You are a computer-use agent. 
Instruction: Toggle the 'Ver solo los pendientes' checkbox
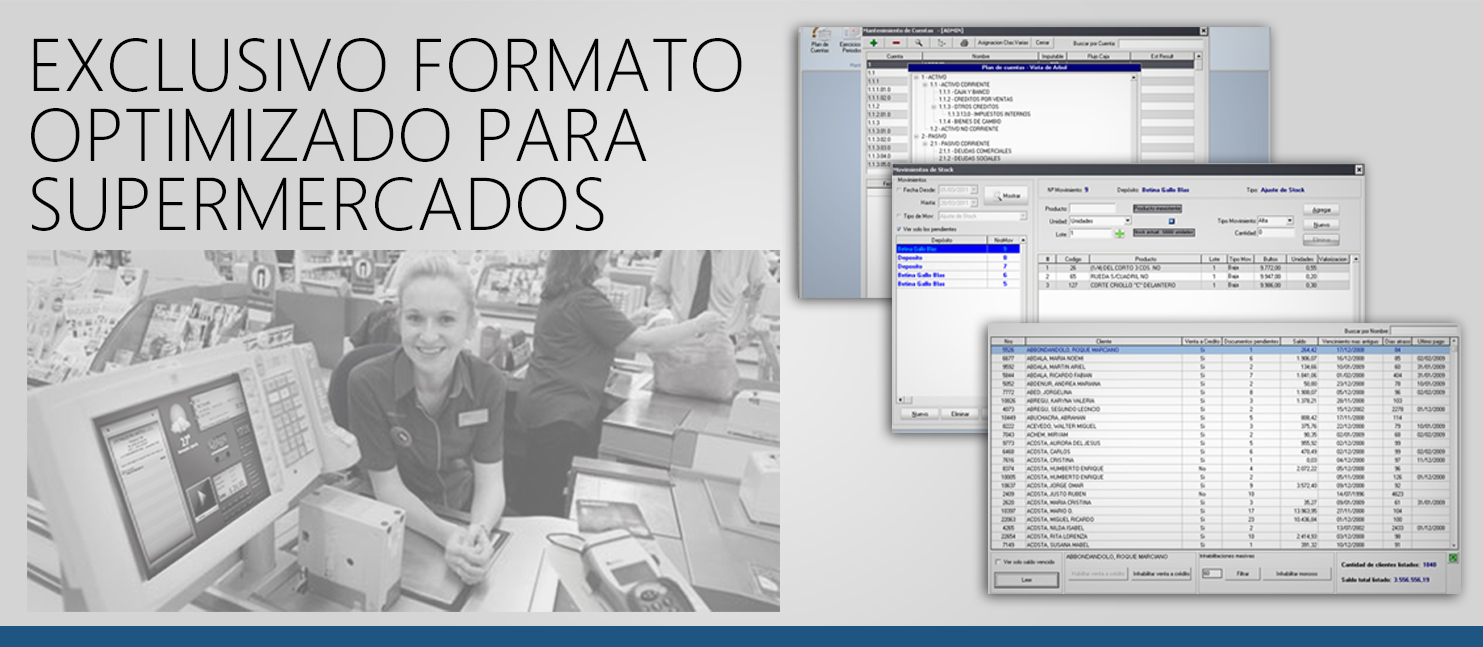(x=899, y=229)
